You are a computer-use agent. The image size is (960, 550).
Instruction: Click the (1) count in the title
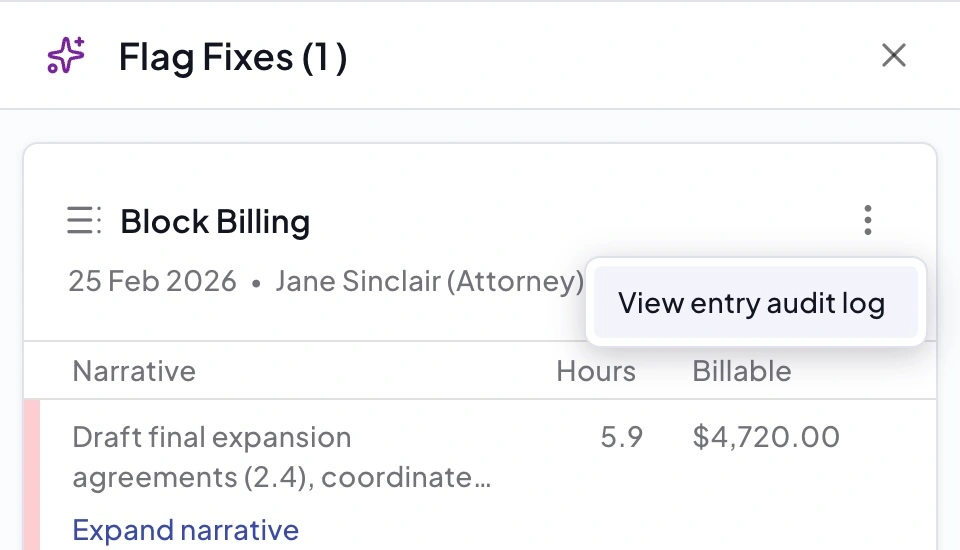(324, 57)
